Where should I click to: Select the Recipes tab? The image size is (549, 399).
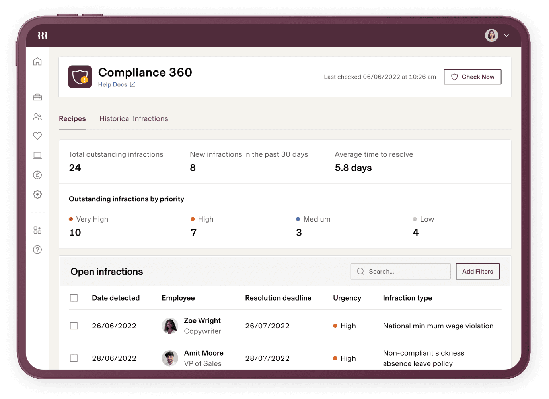click(72, 119)
